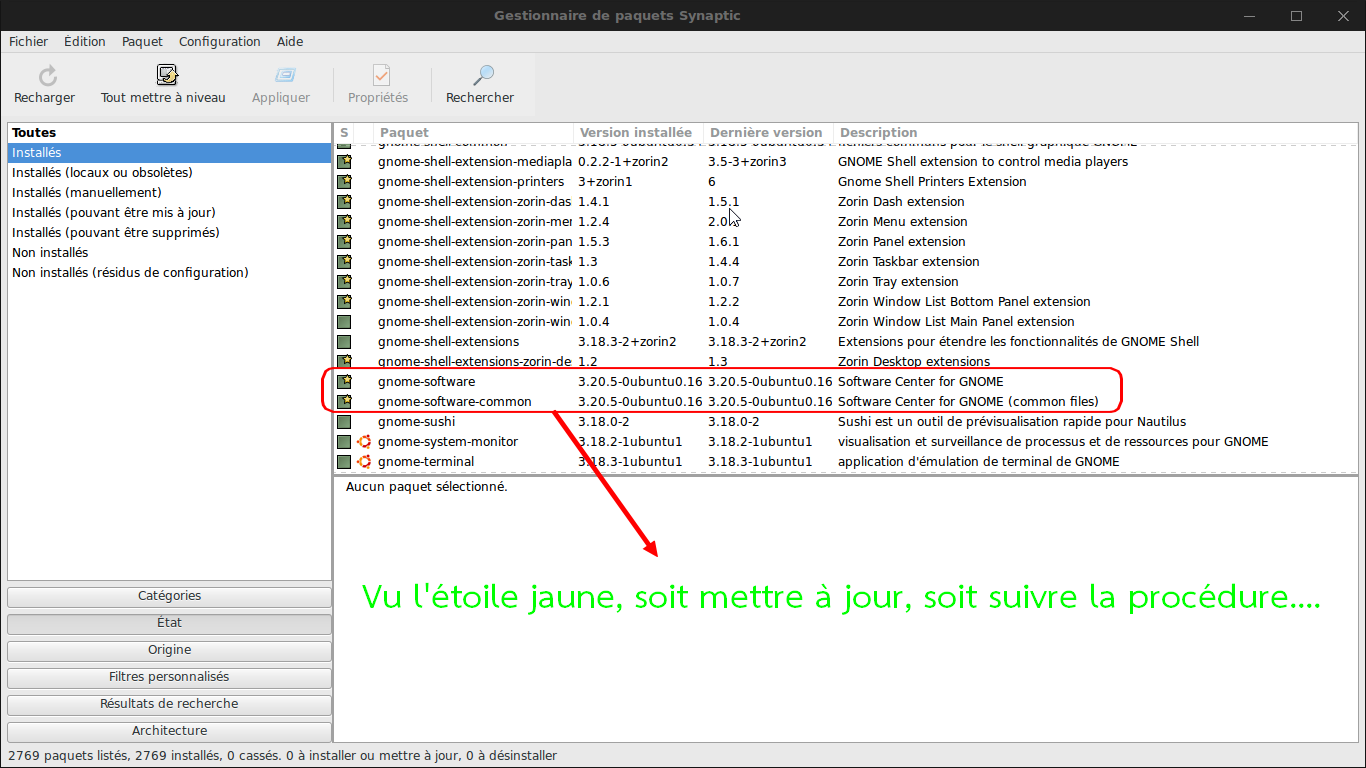This screenshot has width=1366, height=768.
Task: Click the Rechercher magnifier icon
Action: (483, 76)
